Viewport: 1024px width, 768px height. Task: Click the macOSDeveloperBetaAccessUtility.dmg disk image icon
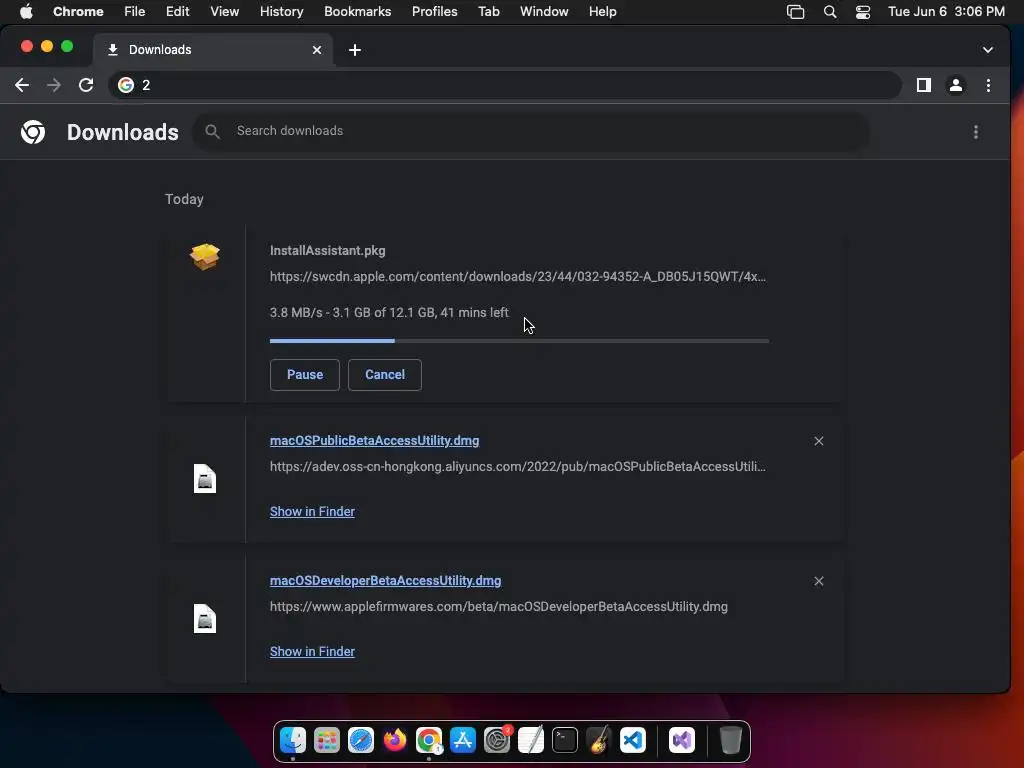tap(204, 618)
